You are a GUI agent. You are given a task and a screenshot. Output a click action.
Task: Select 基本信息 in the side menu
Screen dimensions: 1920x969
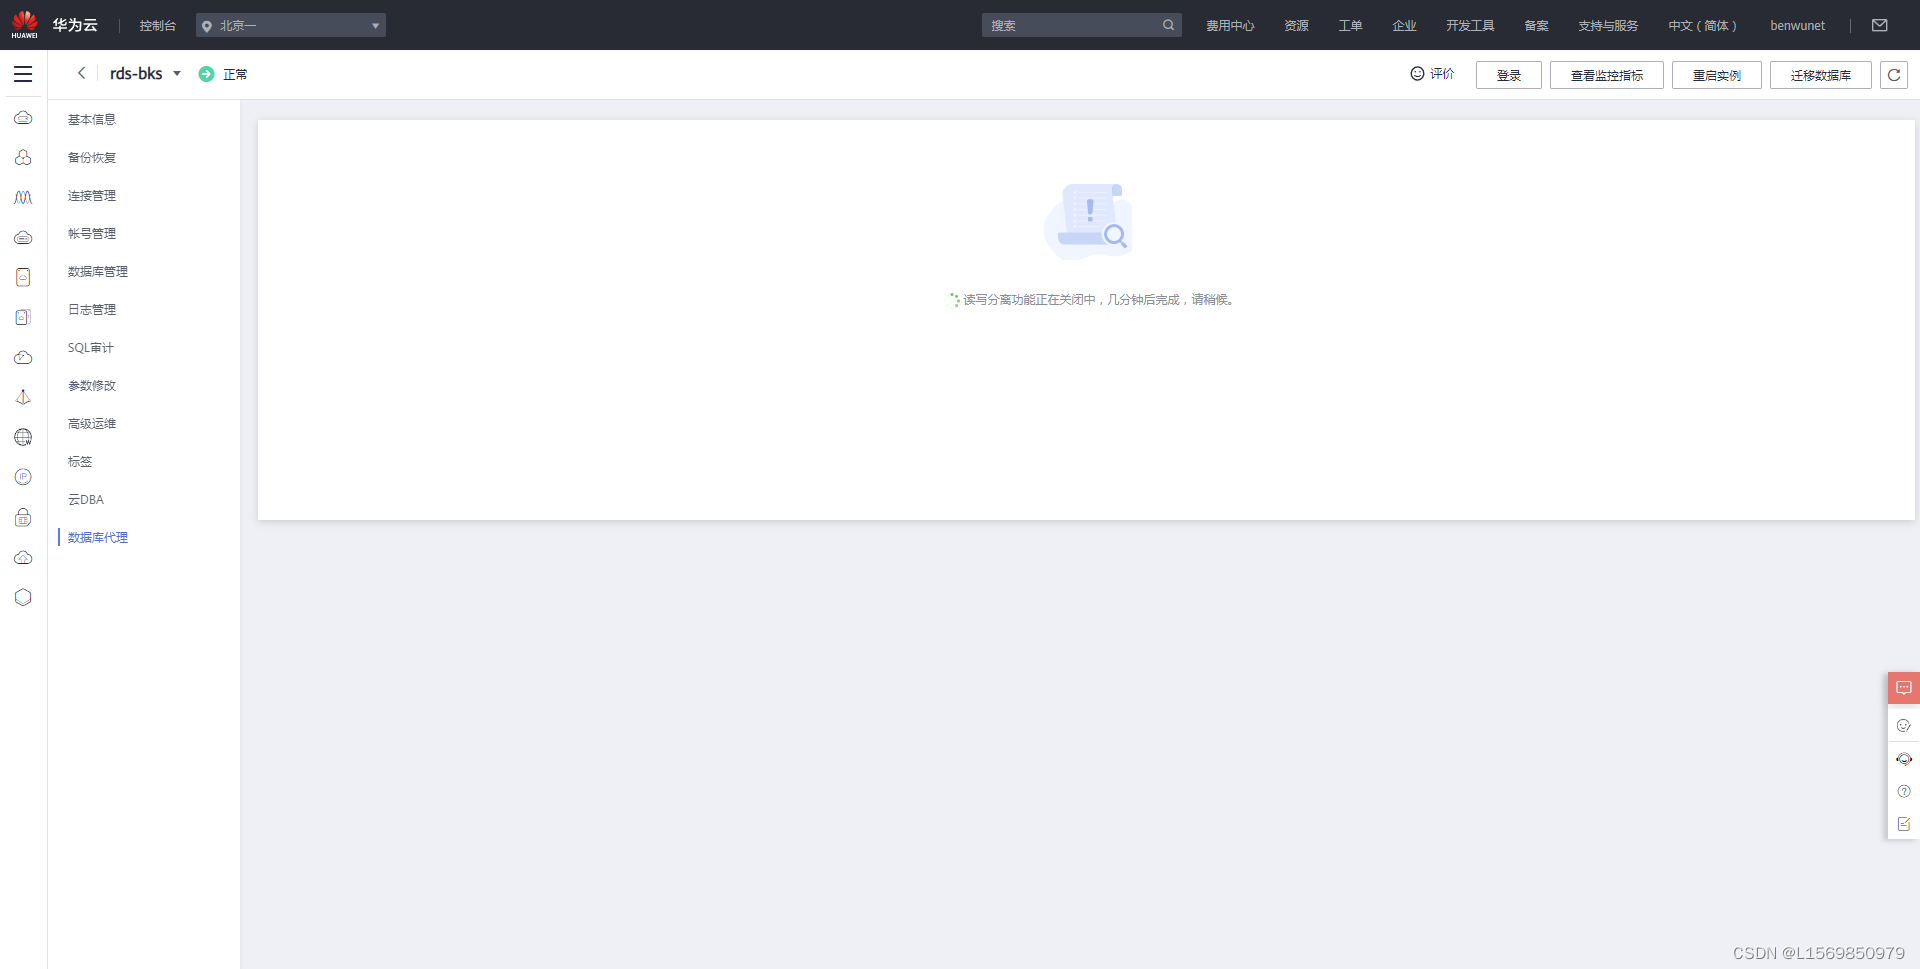92,120
